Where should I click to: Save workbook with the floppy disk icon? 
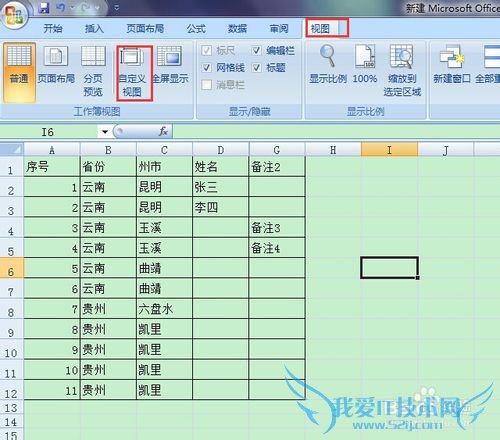pyautogui.click(x=44, y=8)
